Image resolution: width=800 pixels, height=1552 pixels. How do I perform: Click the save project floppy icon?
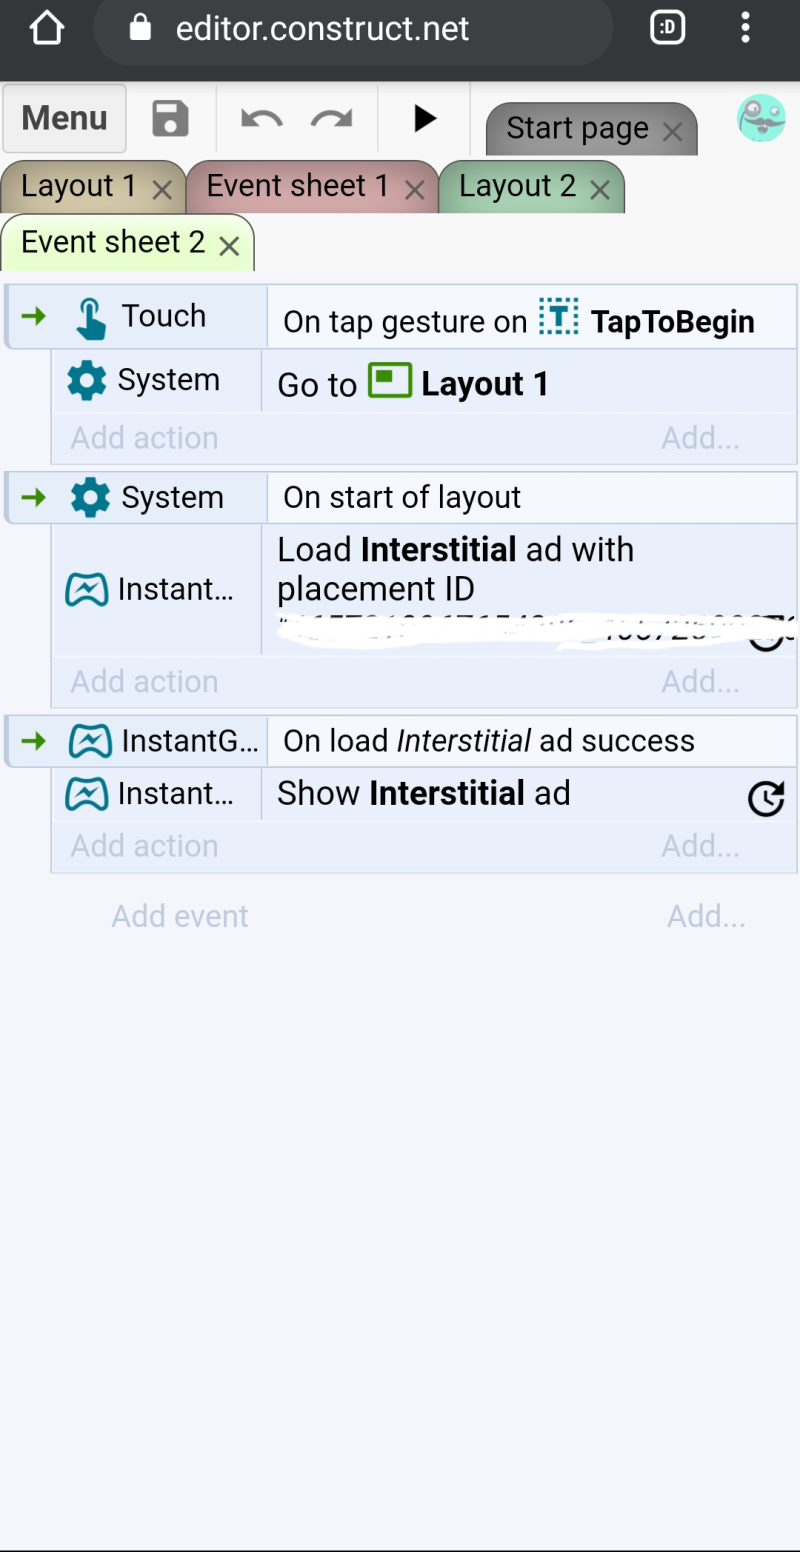170,118
